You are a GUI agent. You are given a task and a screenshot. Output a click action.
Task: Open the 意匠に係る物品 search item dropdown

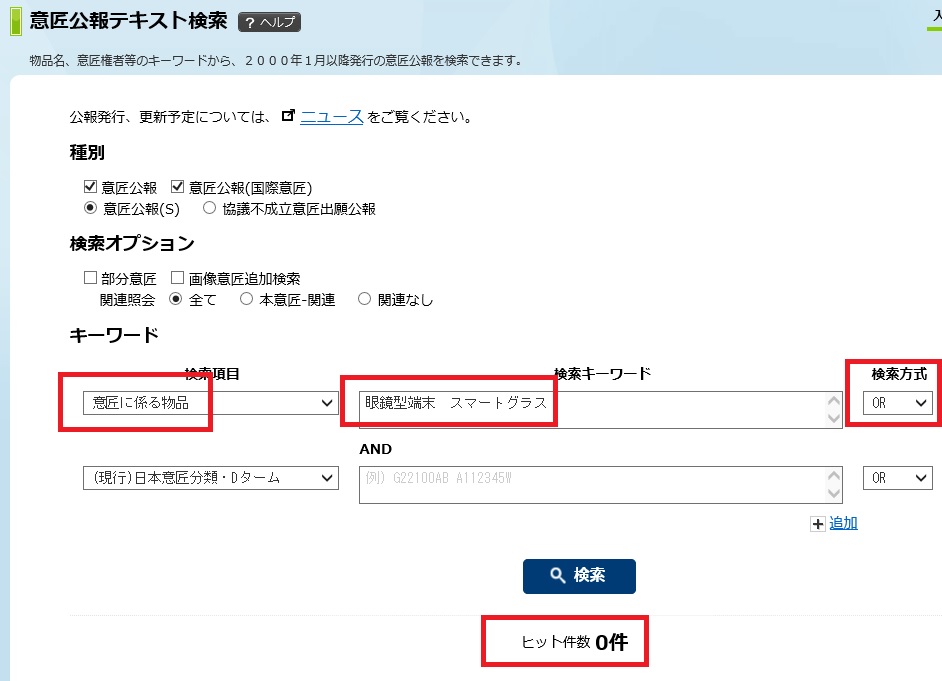(x=210, y=403)
